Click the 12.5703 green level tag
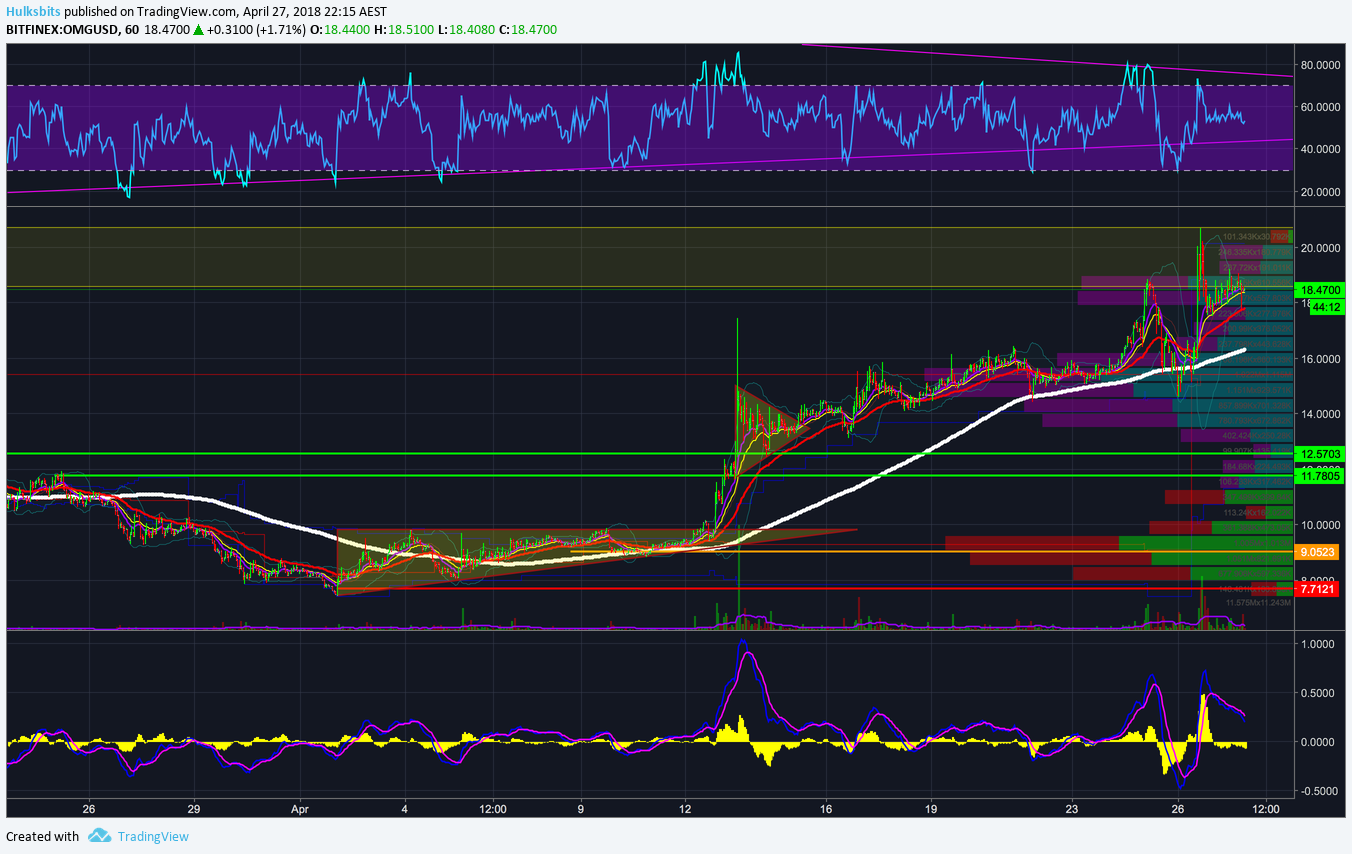1352x854 pixels. coord(1321,453)
